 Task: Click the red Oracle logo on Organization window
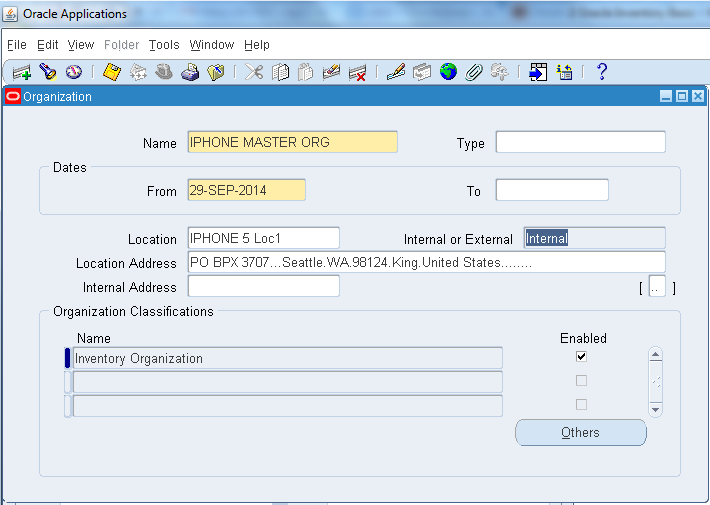point(13,96)
